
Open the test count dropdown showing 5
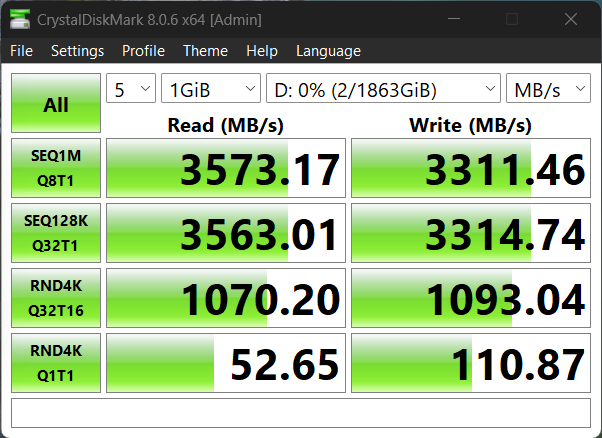point(131,90)
